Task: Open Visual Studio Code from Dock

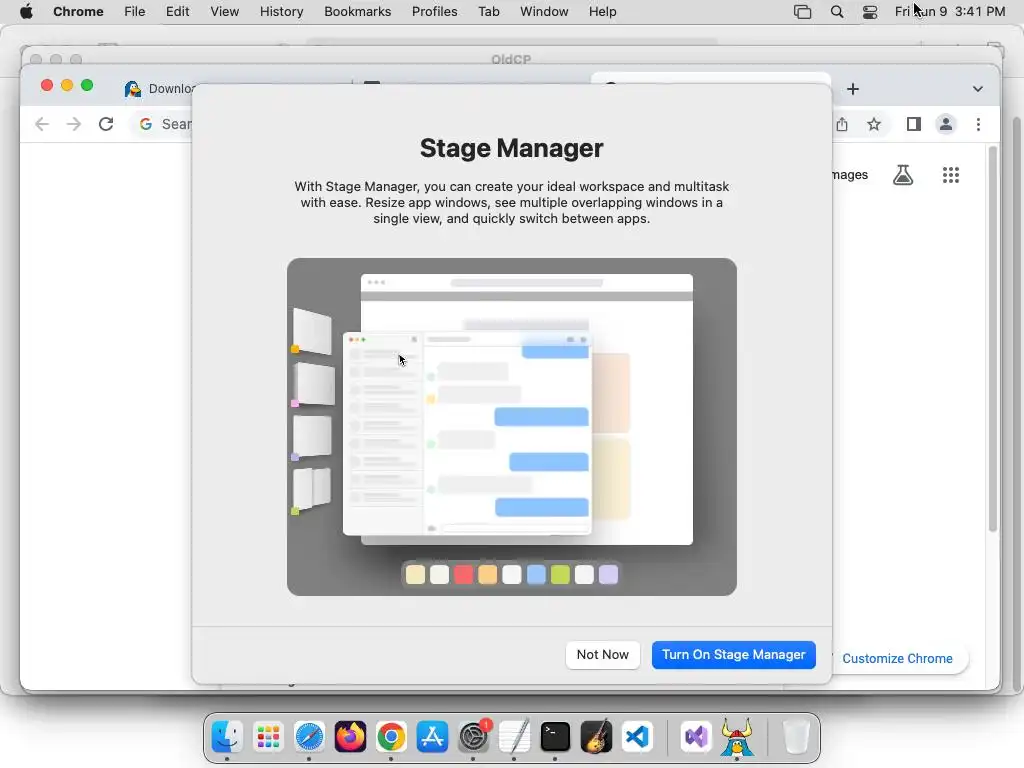Action: click(x=637, y=737)
